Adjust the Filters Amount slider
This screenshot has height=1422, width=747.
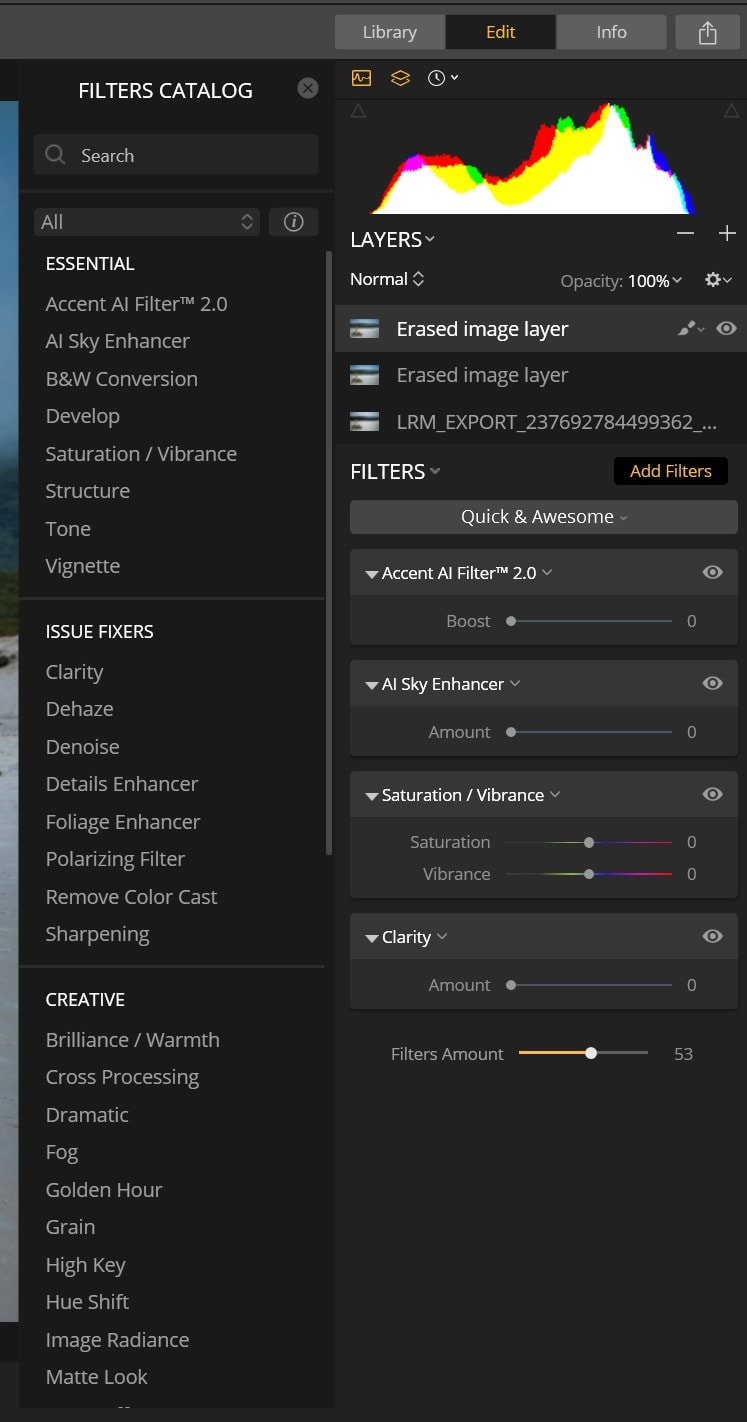(584, 1053)
